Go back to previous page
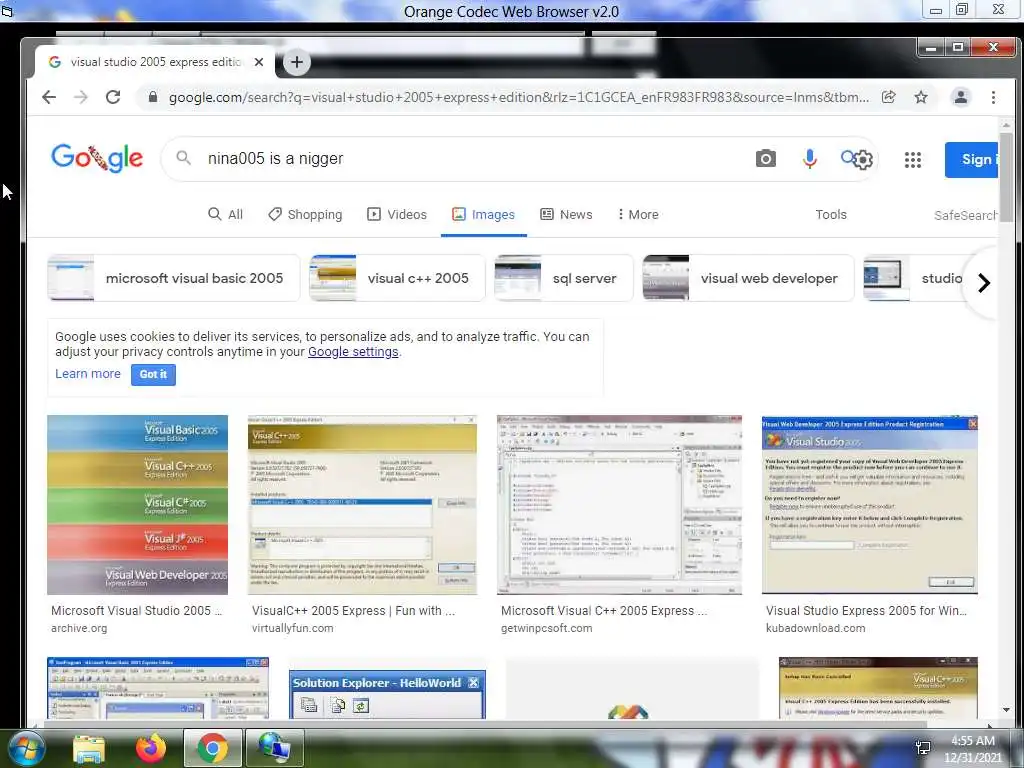 click(49, 97)
